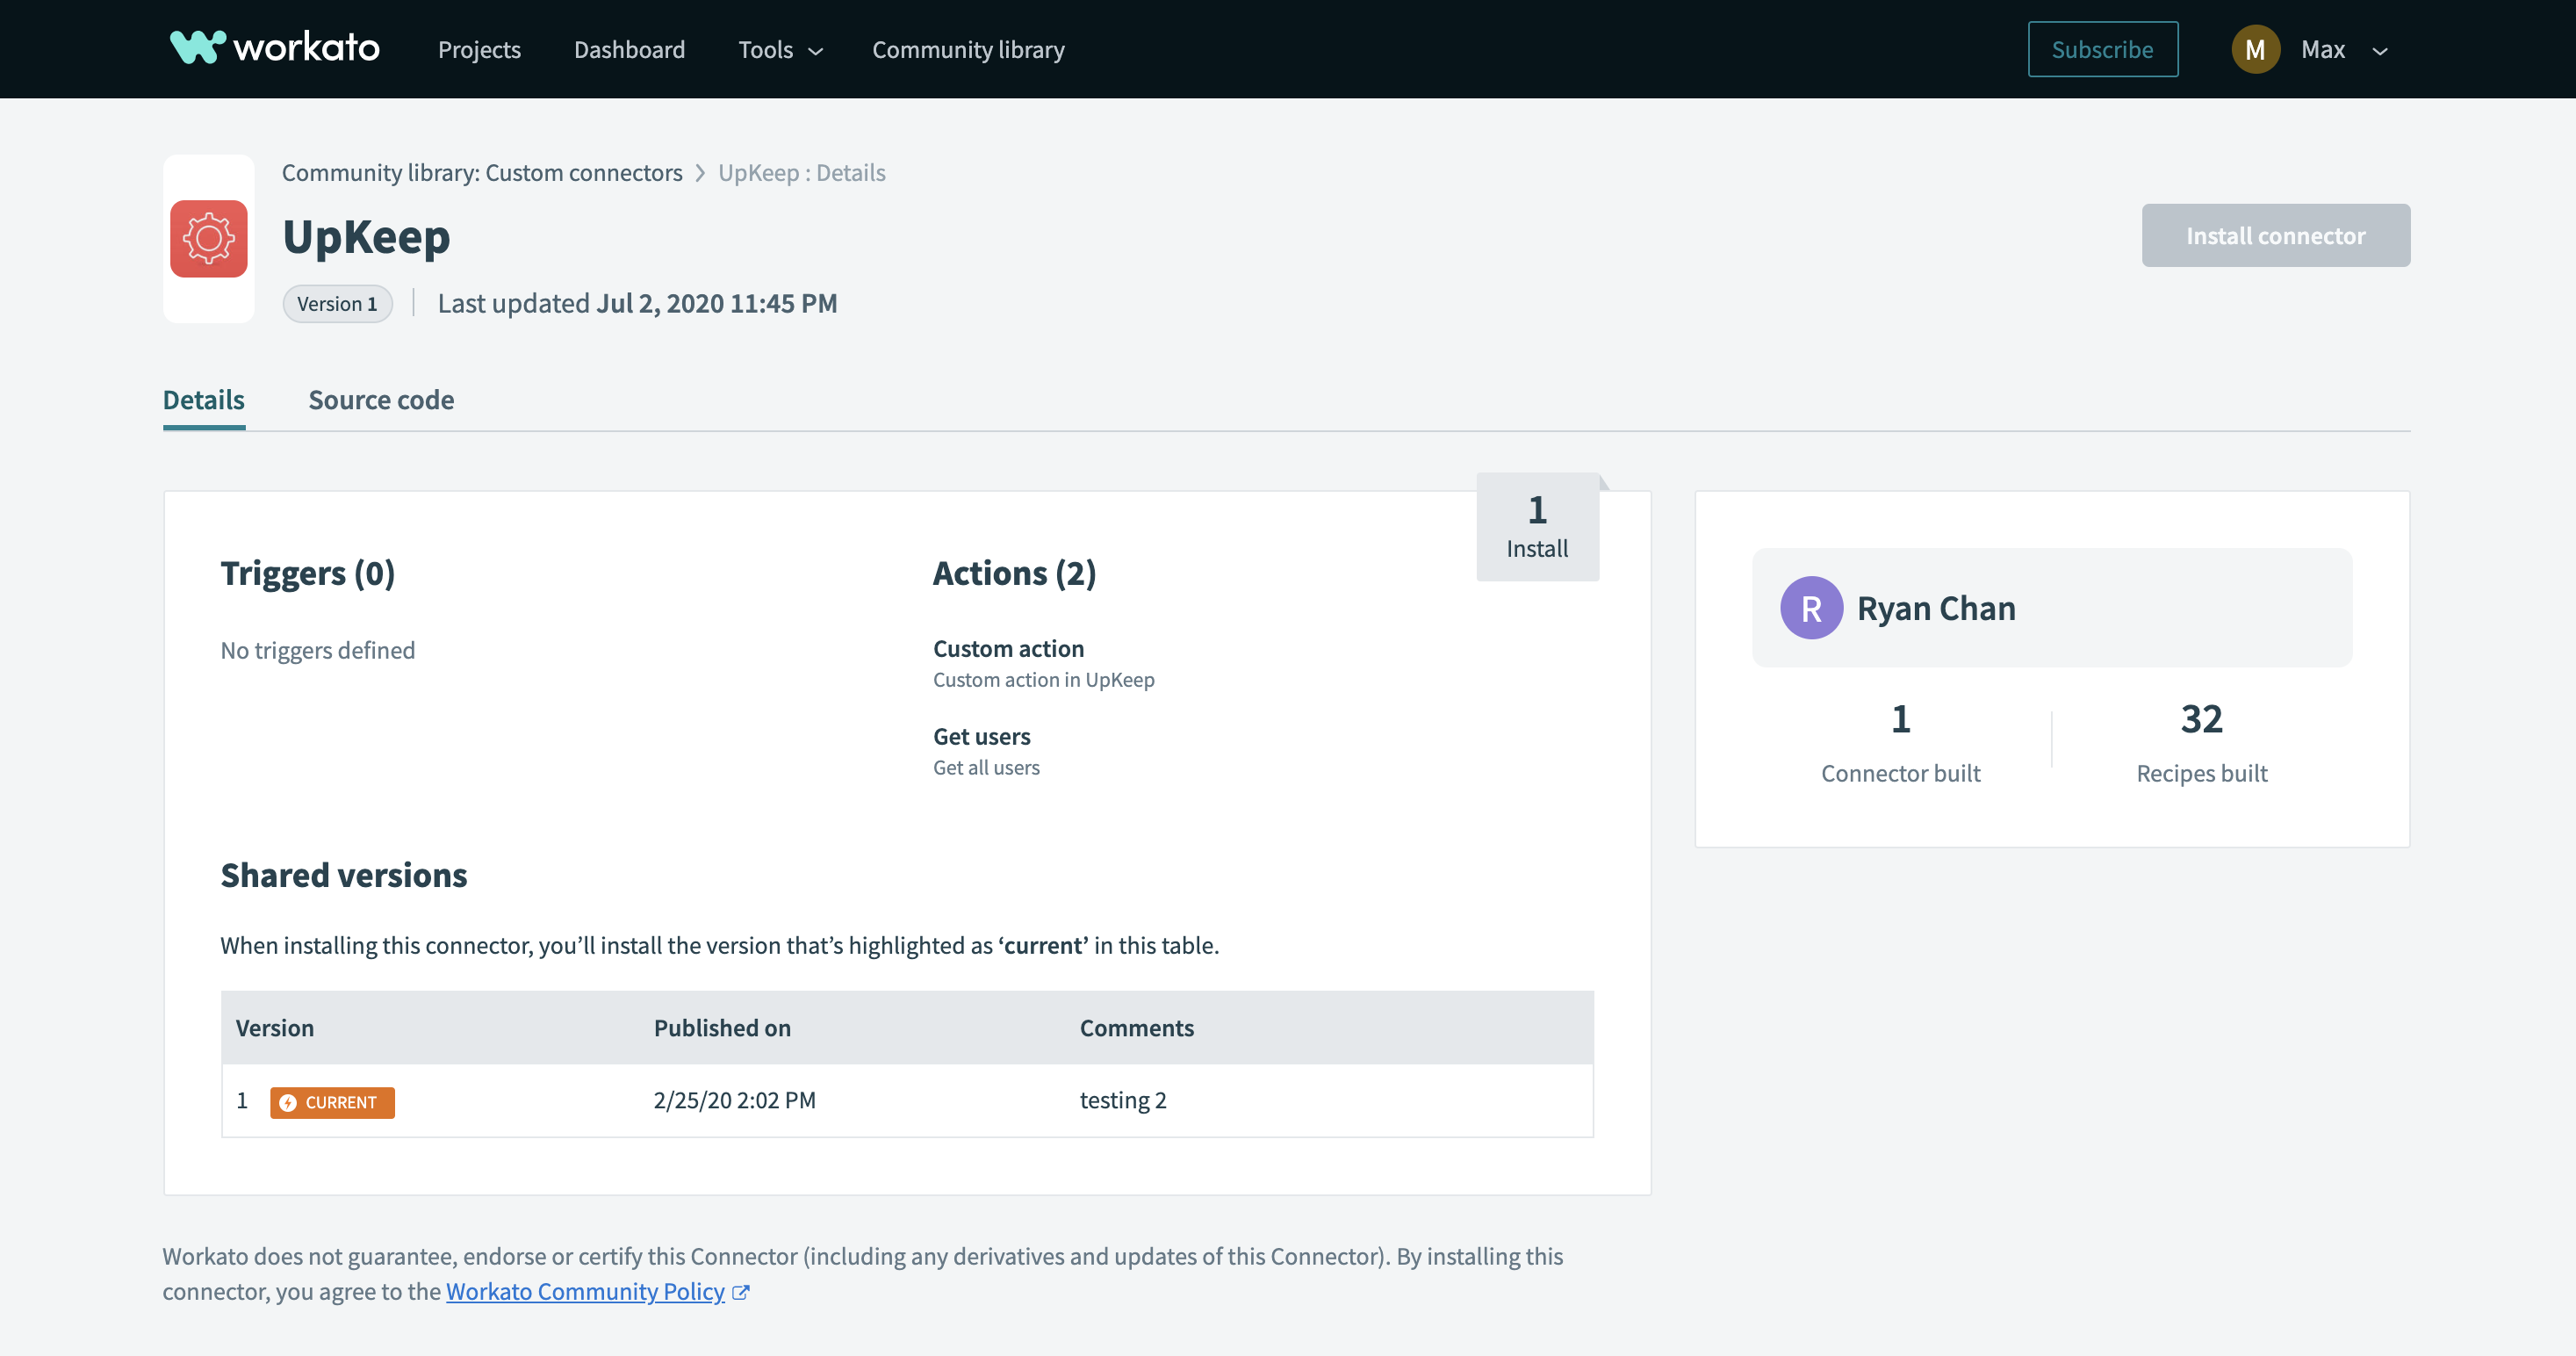The width and height of the screenshot is (2576, 1356).
Task: Click the No triggers defined text
Action: pyautogui.click(x=318, y=650)
